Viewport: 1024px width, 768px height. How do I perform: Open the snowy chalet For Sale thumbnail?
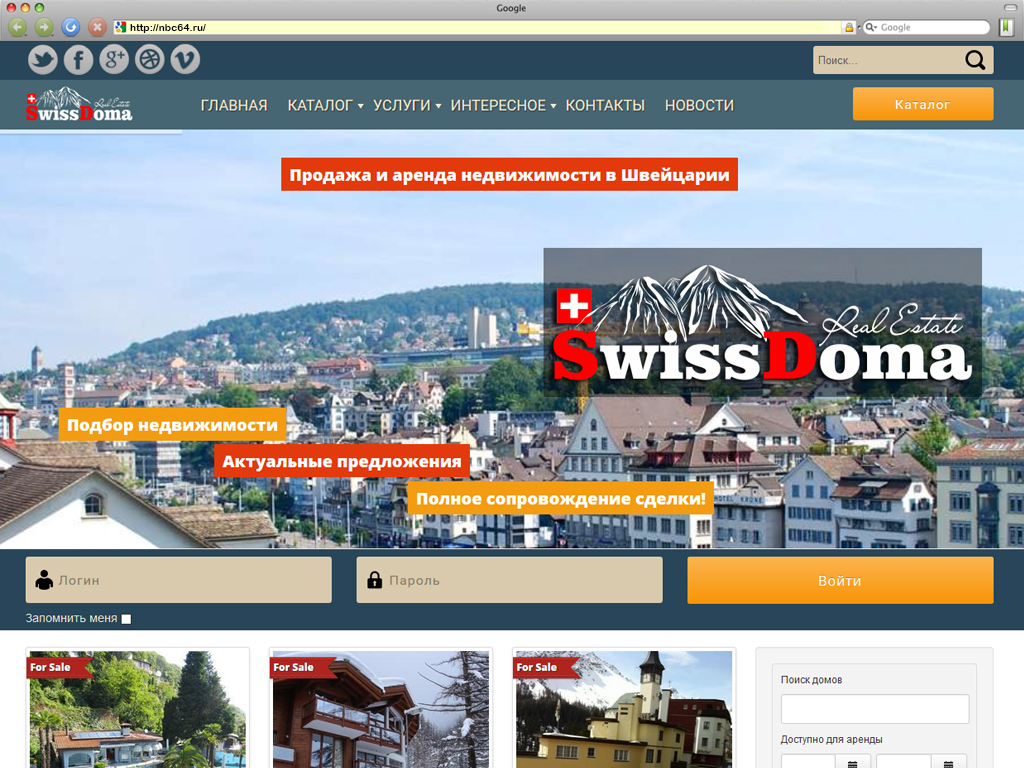381,709
